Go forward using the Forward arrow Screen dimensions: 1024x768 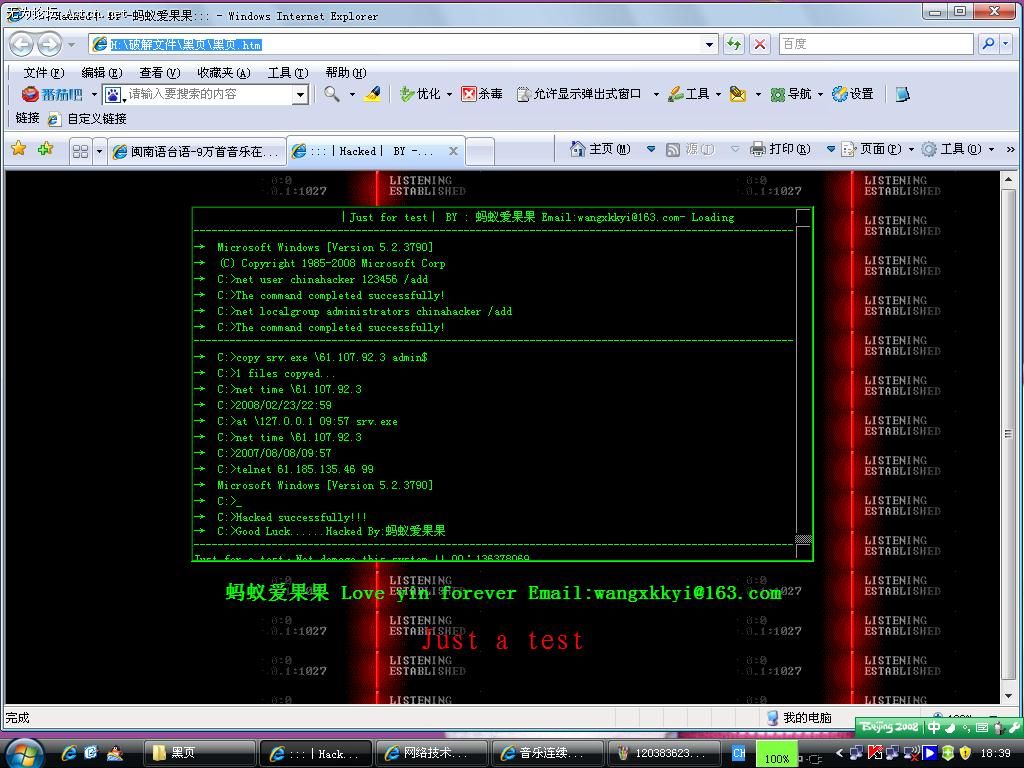pos(50,44)
